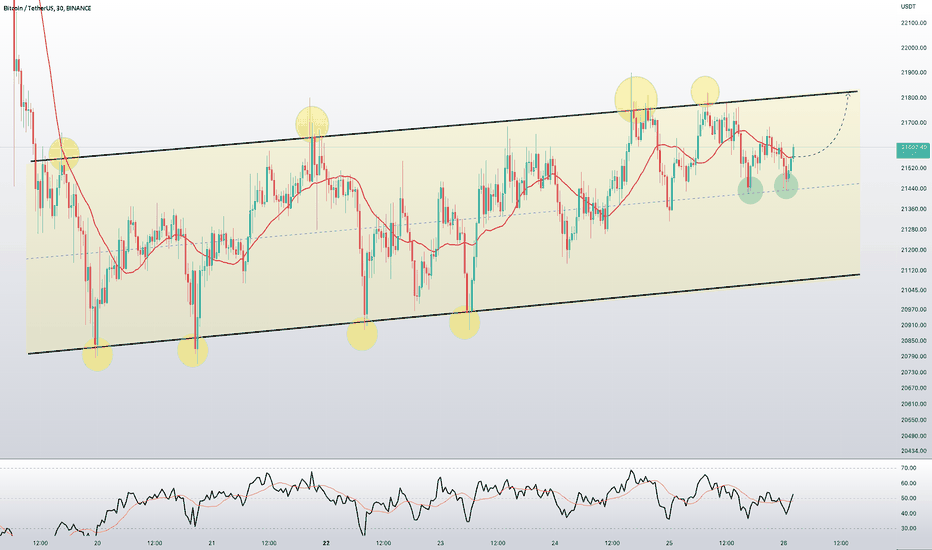932x550 pixels.
Task: Click the 12:00 label between dates 22 and 23
Action: (383, 543)
